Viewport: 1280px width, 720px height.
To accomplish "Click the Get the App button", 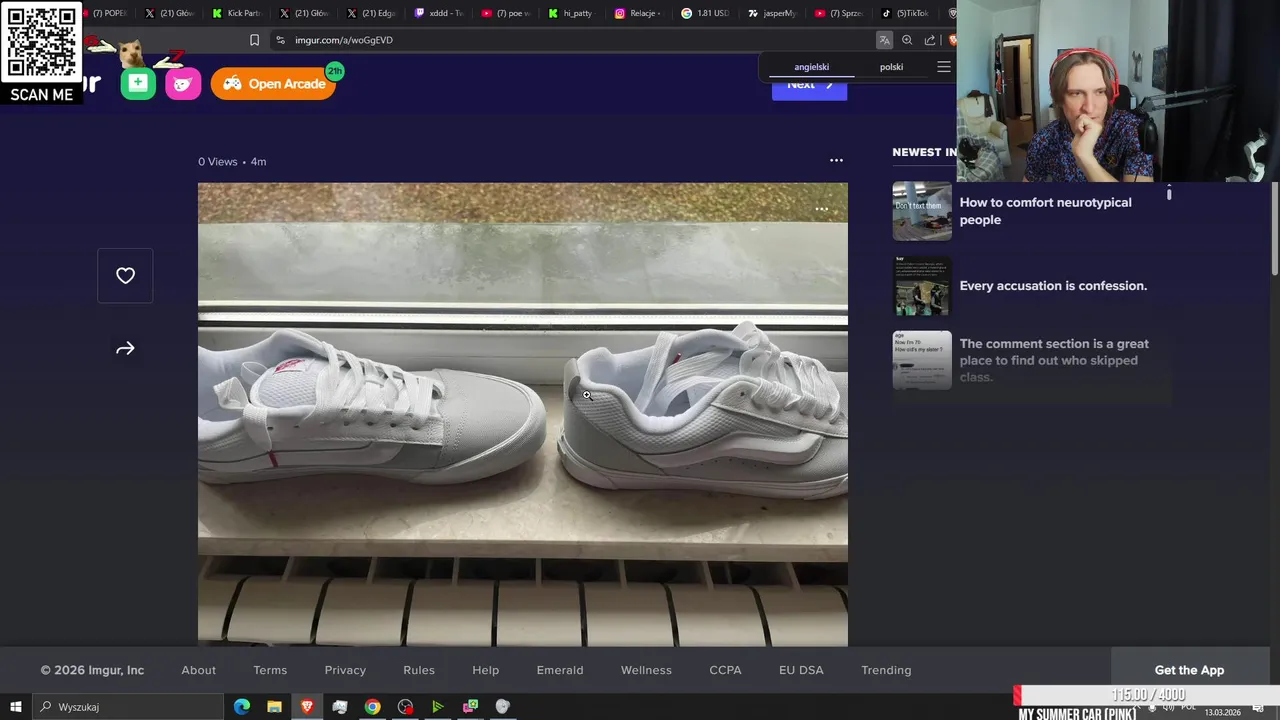I will pyautogui.click(x=1189, y=670).
